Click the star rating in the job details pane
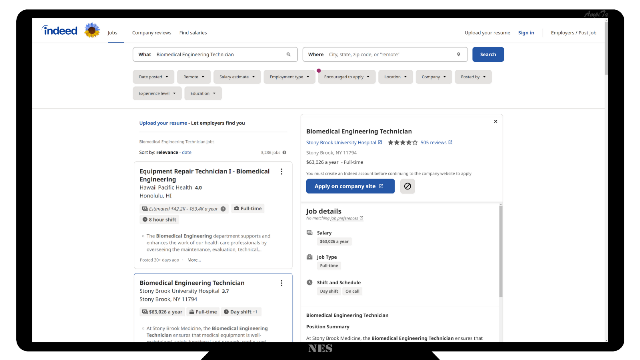Viewport: 640px width, 360px height. 402,142
